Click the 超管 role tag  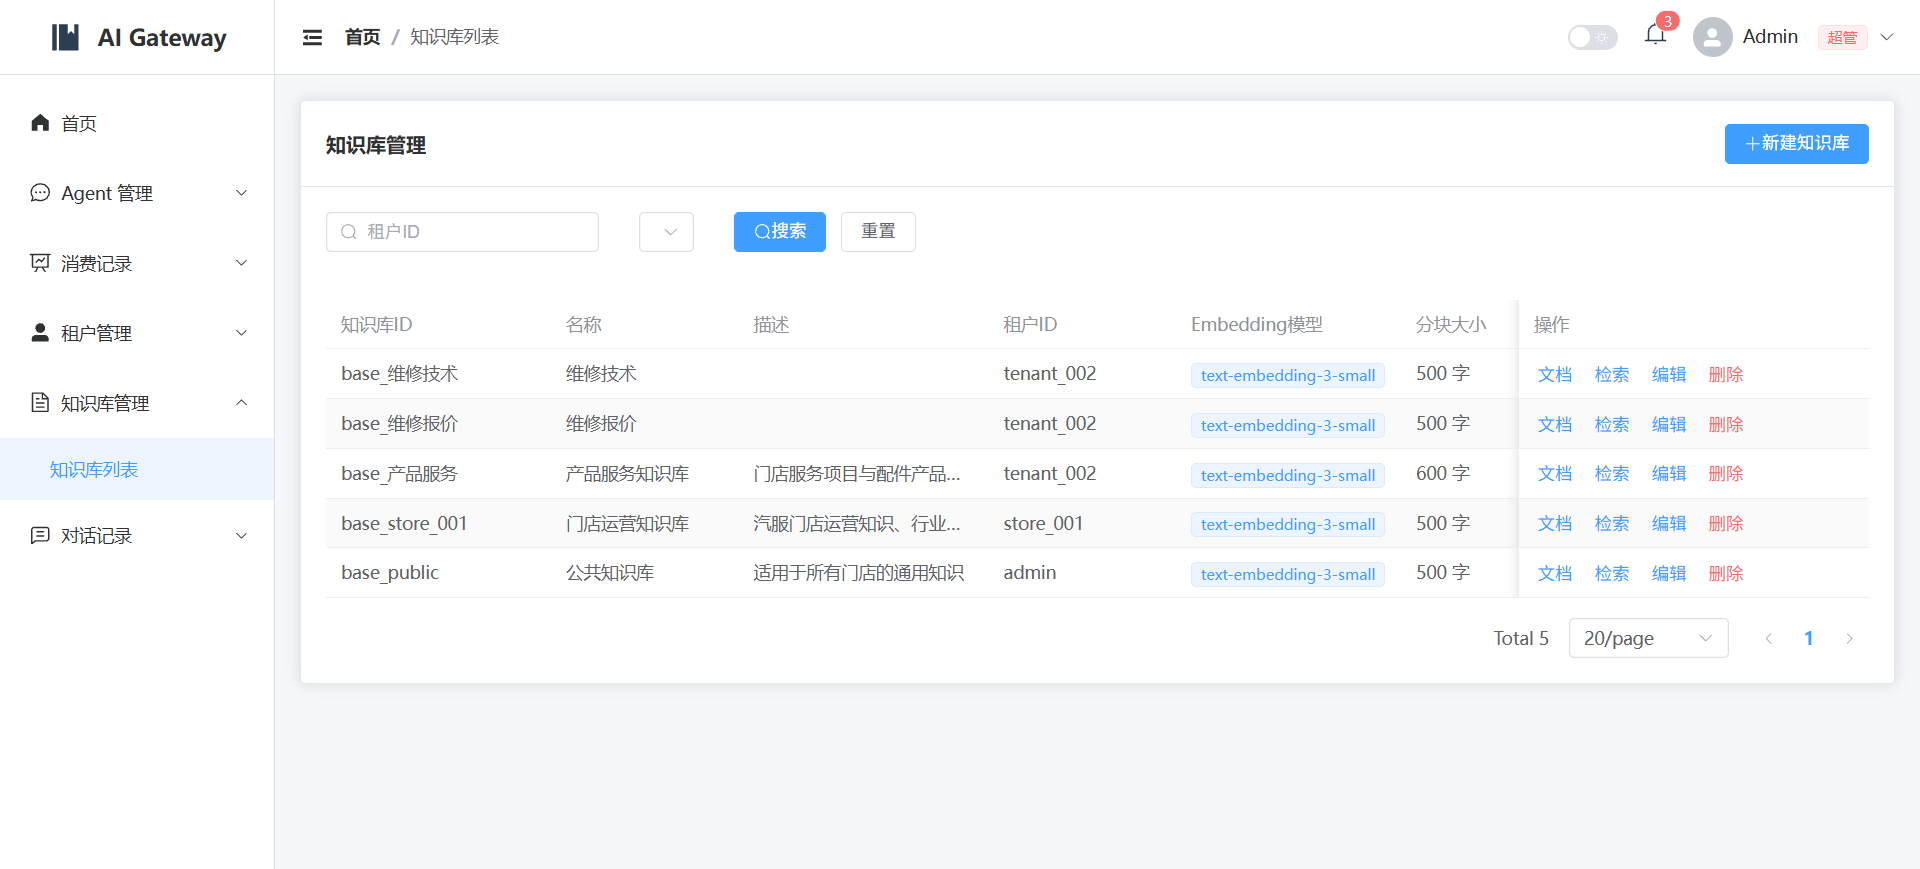point(1842,37)
